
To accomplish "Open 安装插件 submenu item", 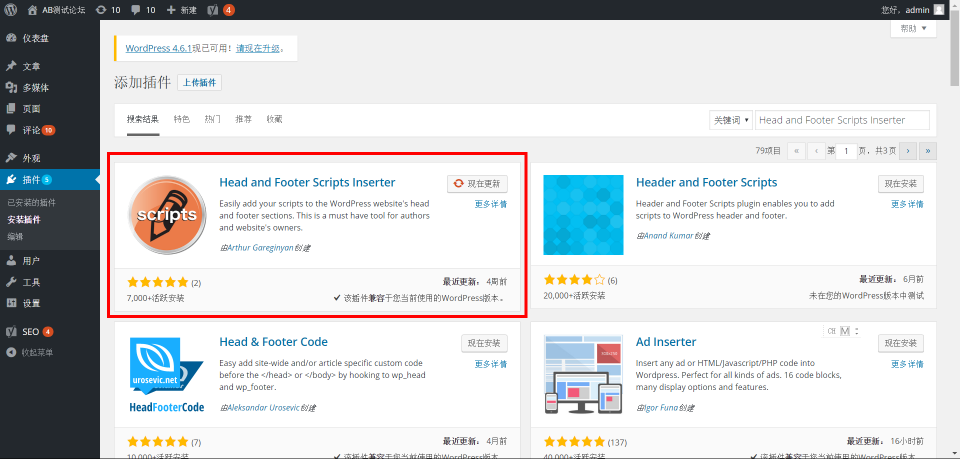I will tap(24, 220).
